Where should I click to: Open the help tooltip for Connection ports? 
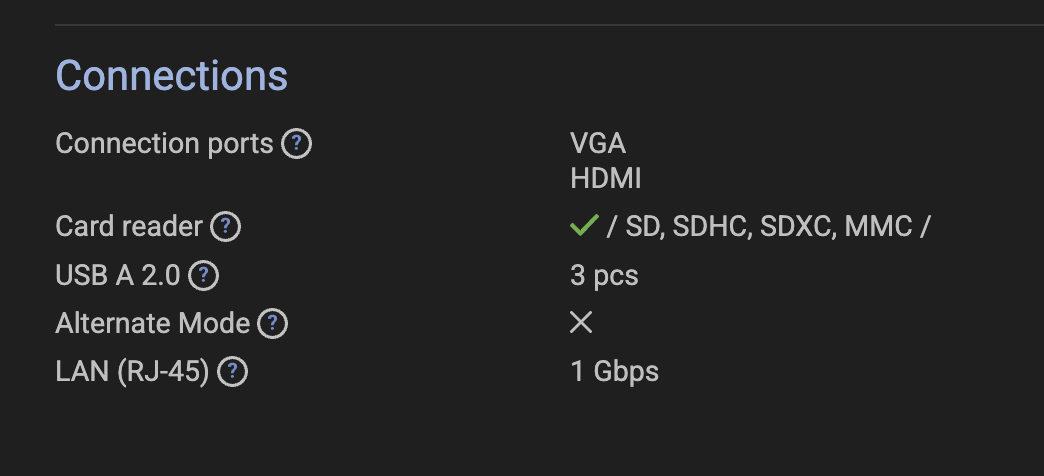[296, 144]
